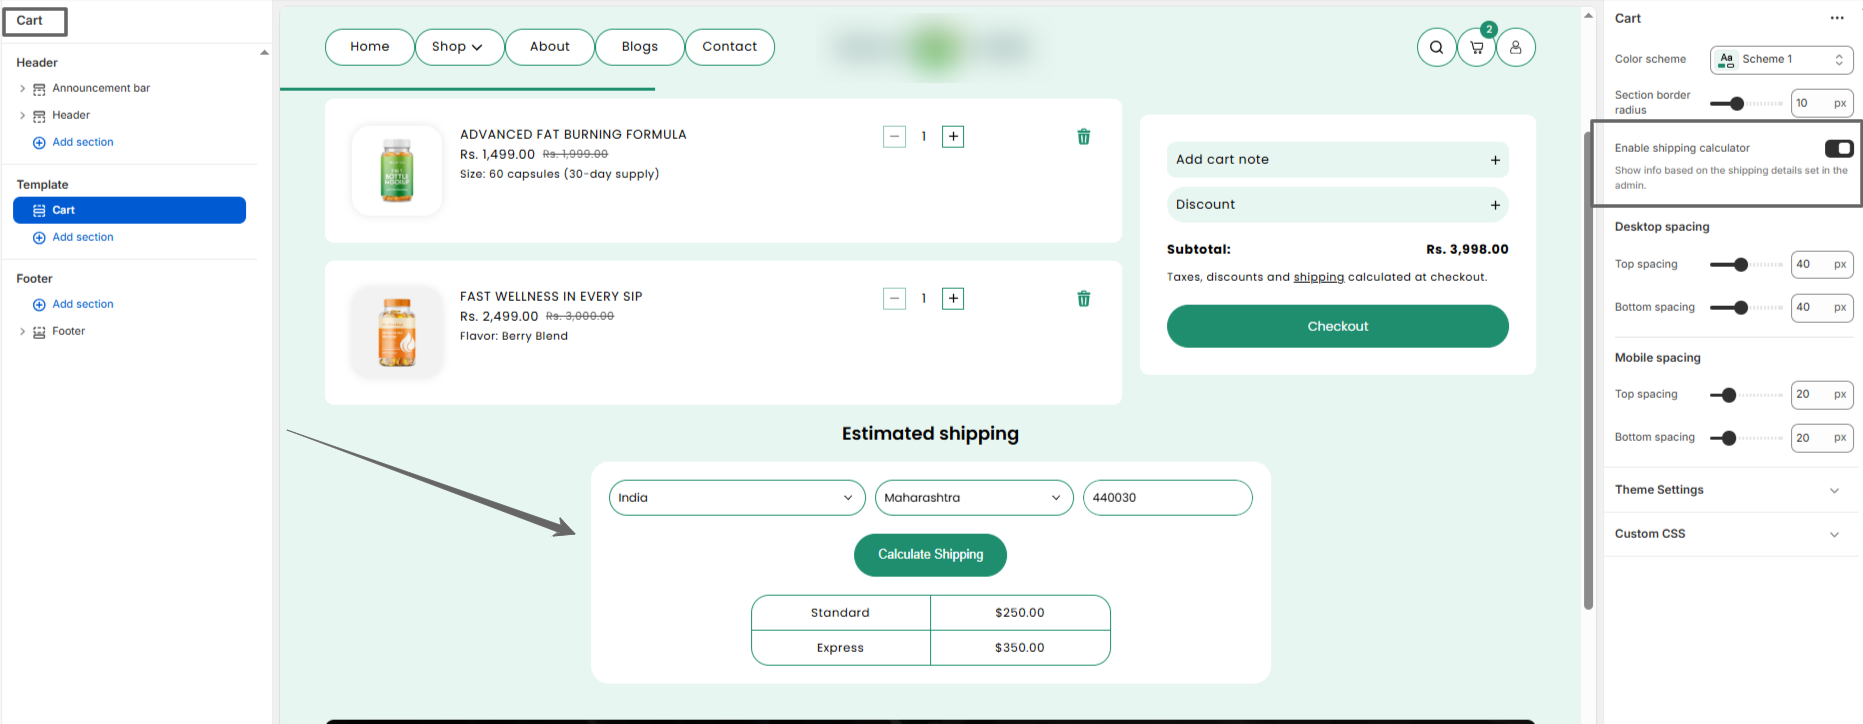The height and width of the screenshot is (724, 1863).
Task: Open the Color scheme Scheme 1 dropdown
Action: [x=1781, y=60]
